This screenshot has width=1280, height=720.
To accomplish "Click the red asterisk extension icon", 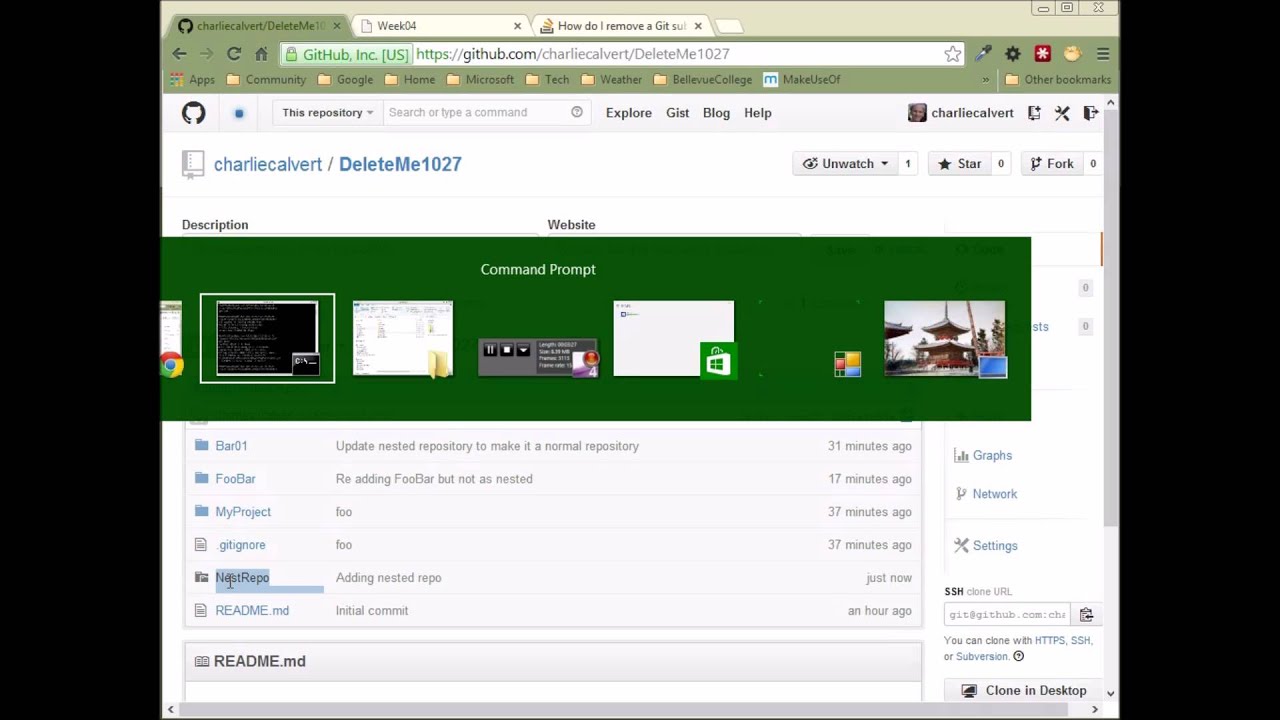I will click(x=1042, y=54).
